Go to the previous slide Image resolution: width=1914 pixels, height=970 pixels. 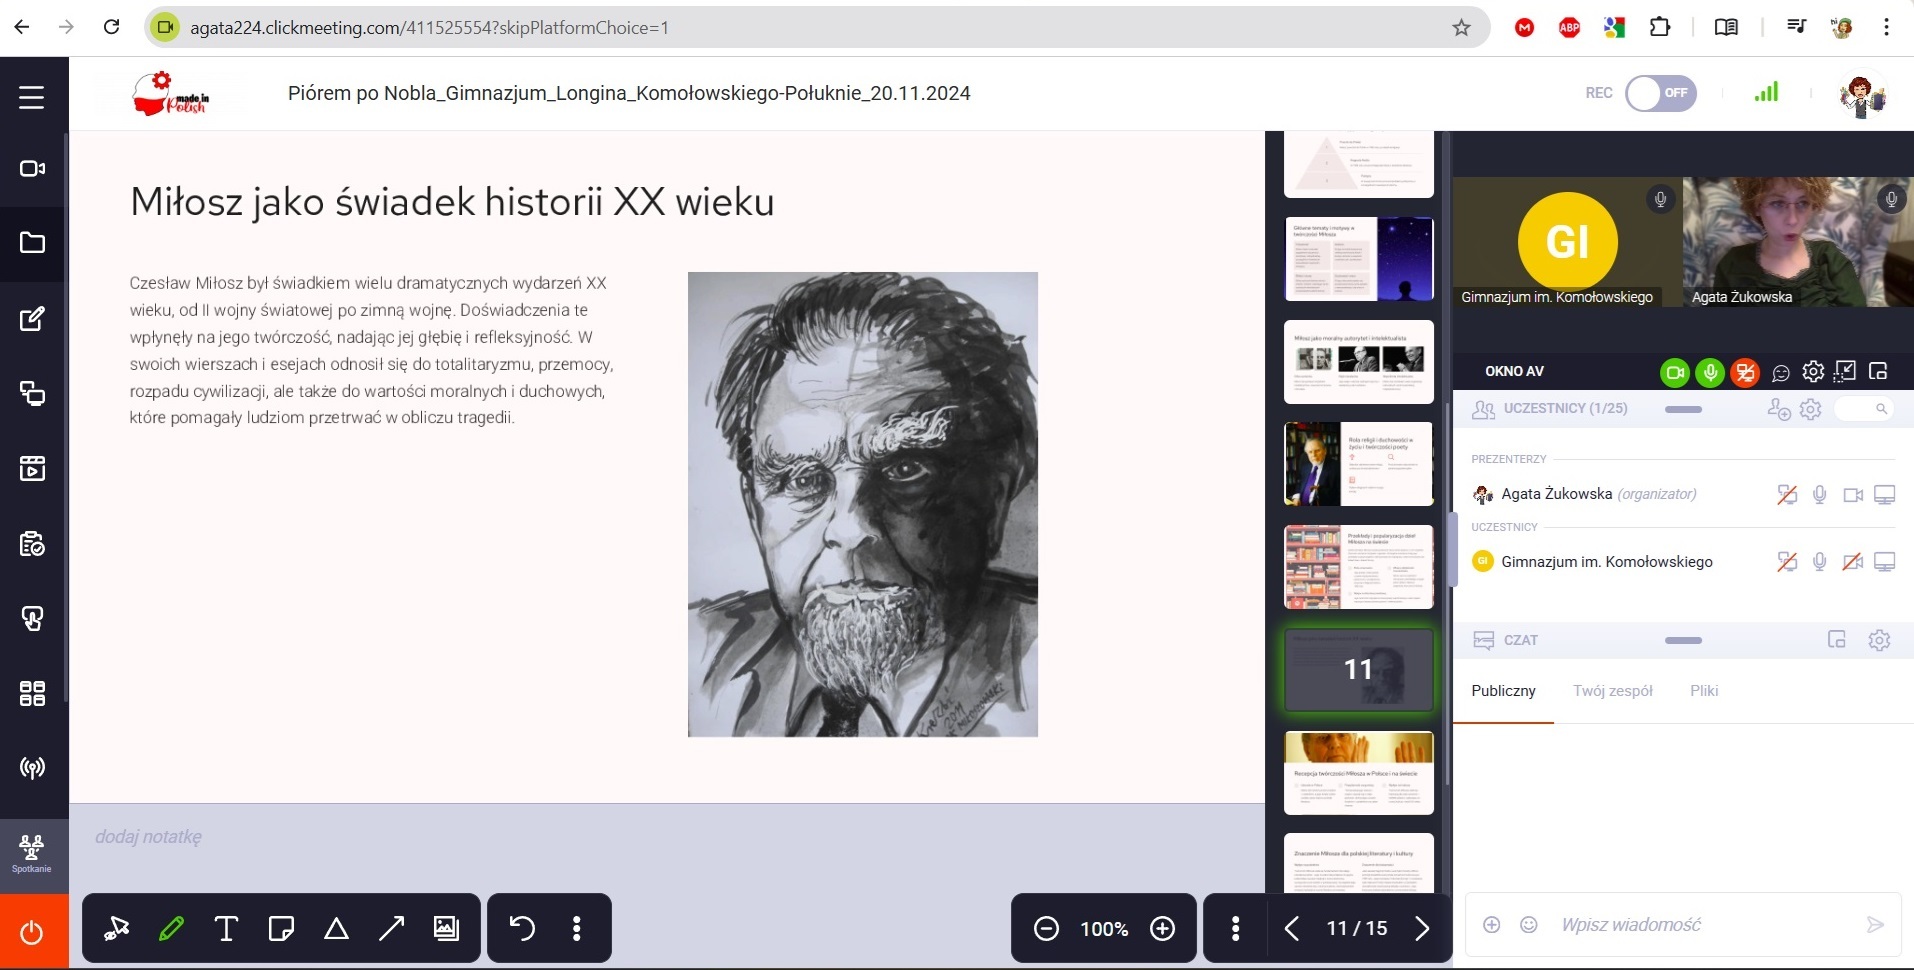1292,929
